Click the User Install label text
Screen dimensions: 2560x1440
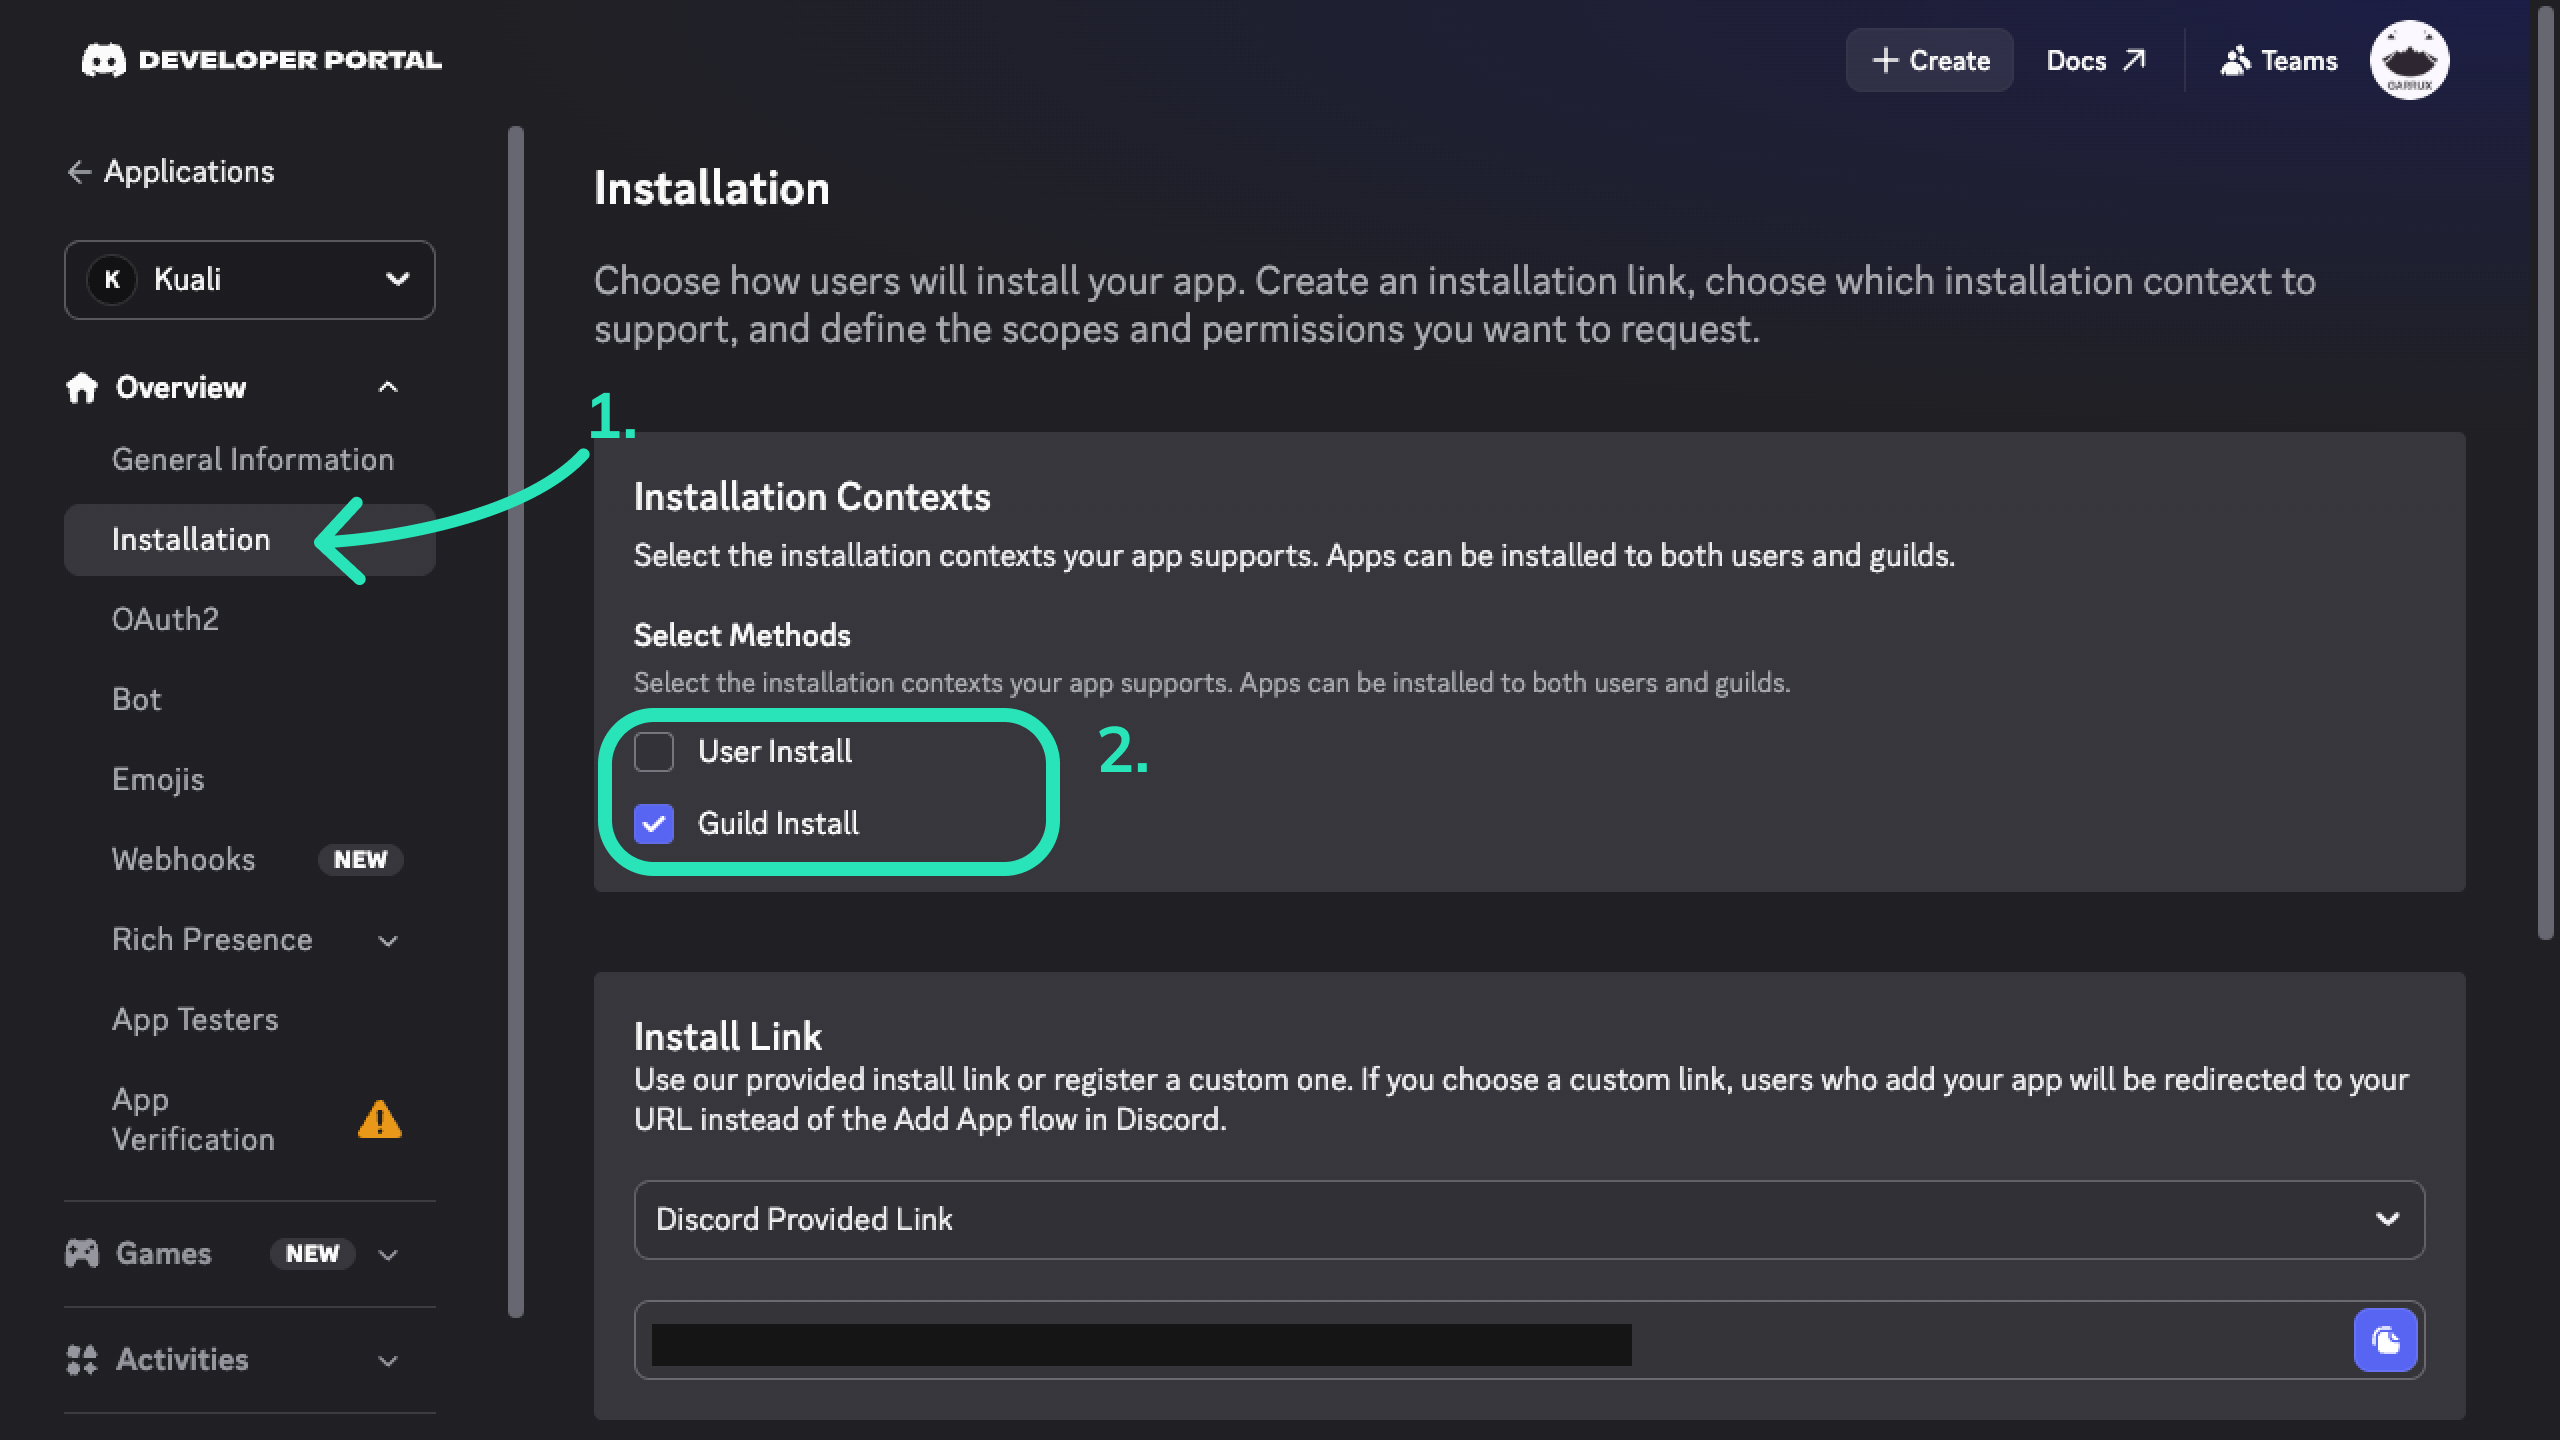tap(775, 752)
